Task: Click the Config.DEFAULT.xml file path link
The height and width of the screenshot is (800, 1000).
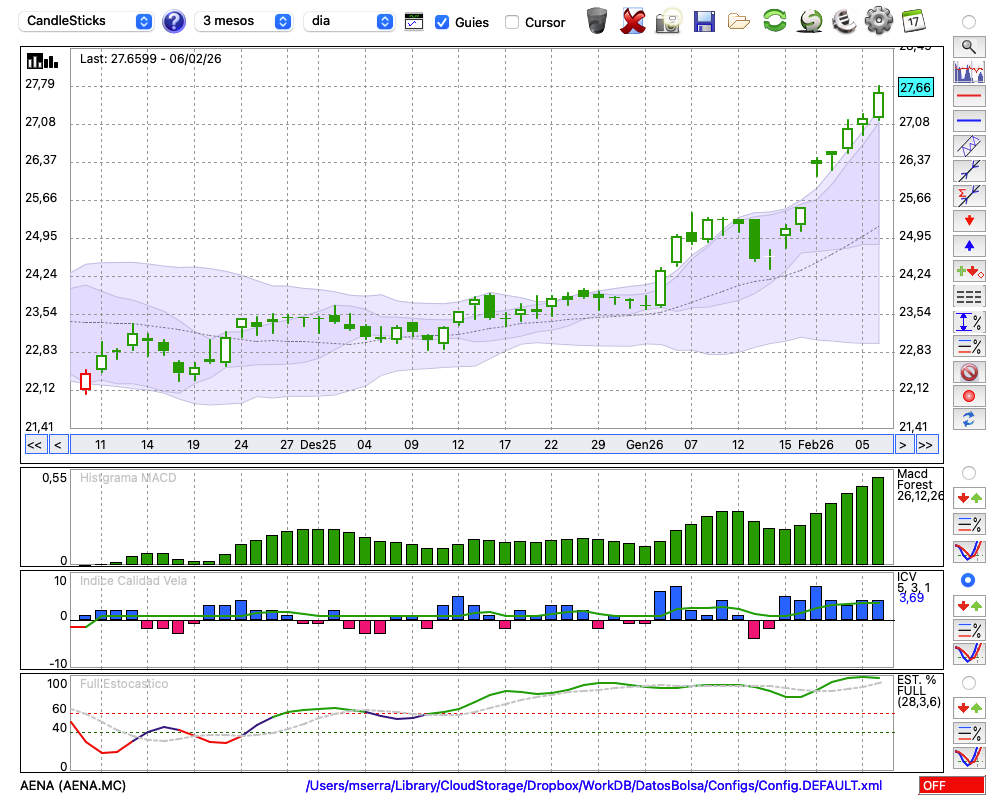Action: click(594, 786)
